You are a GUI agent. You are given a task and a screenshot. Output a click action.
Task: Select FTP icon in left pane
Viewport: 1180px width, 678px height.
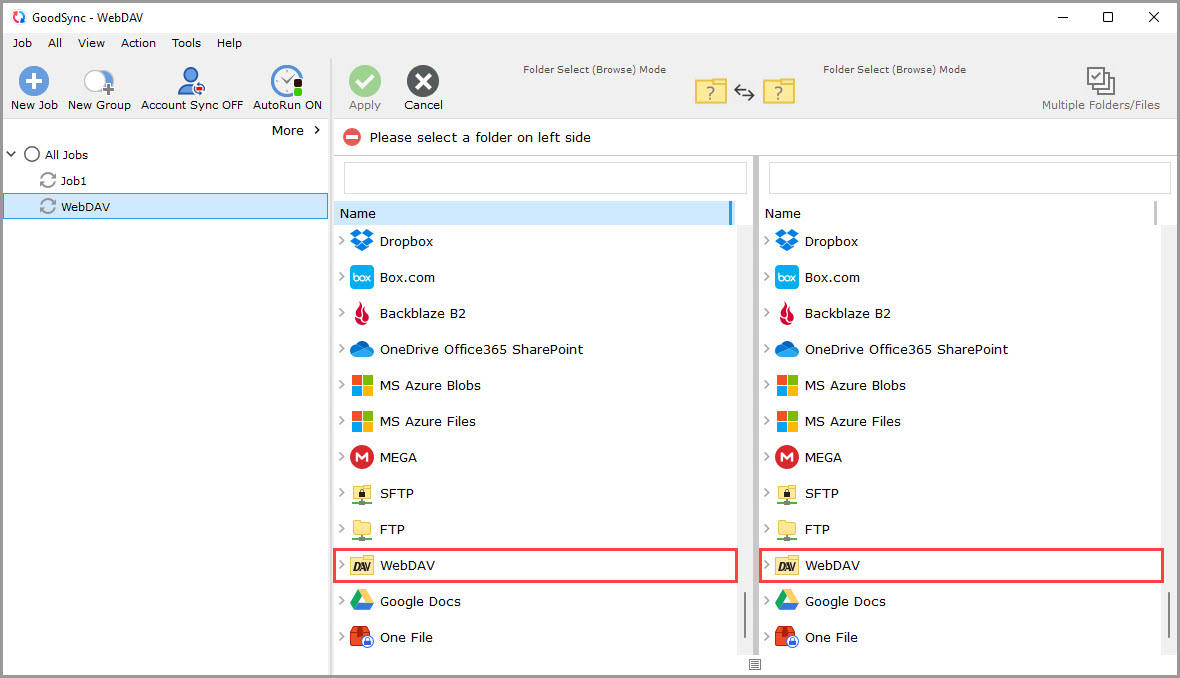pos(362,530)
